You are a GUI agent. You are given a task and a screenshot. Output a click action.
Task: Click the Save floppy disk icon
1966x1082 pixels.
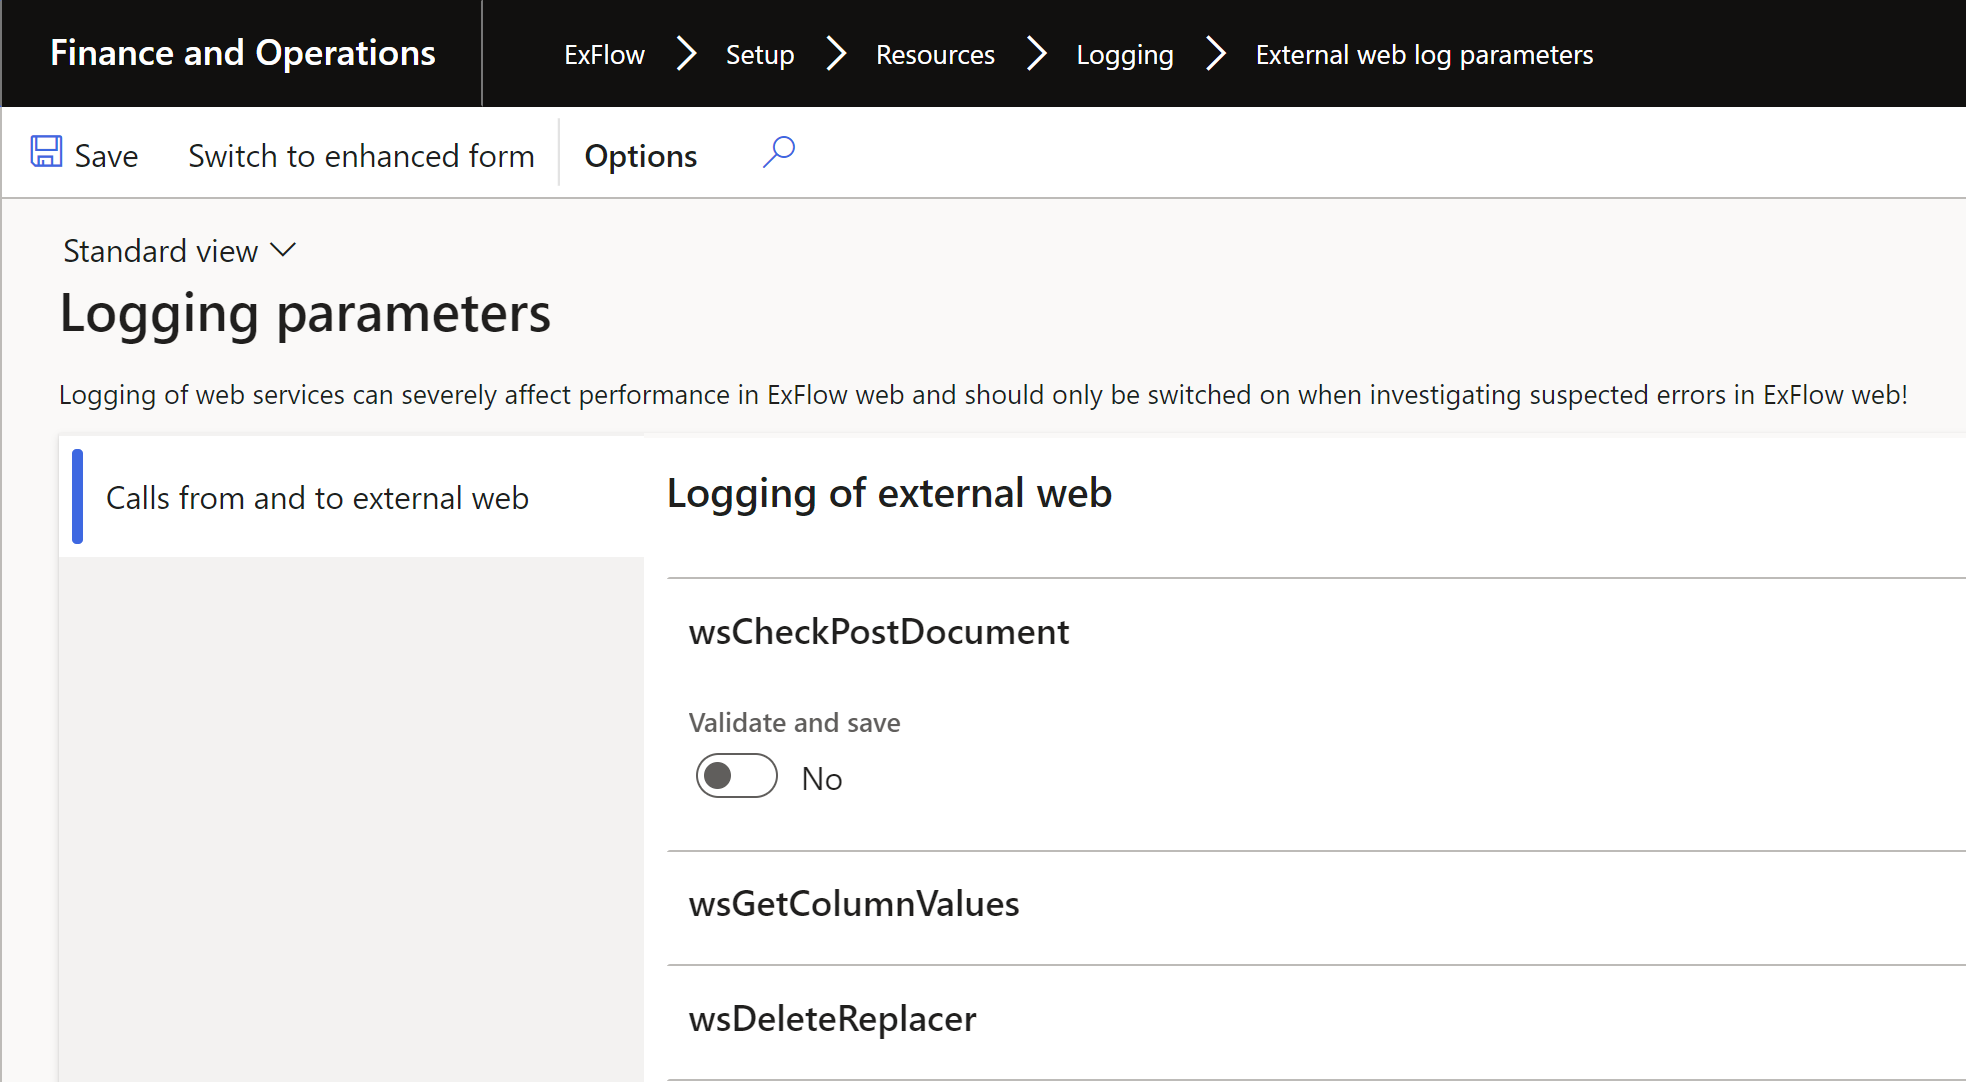(x=46, y=152)
